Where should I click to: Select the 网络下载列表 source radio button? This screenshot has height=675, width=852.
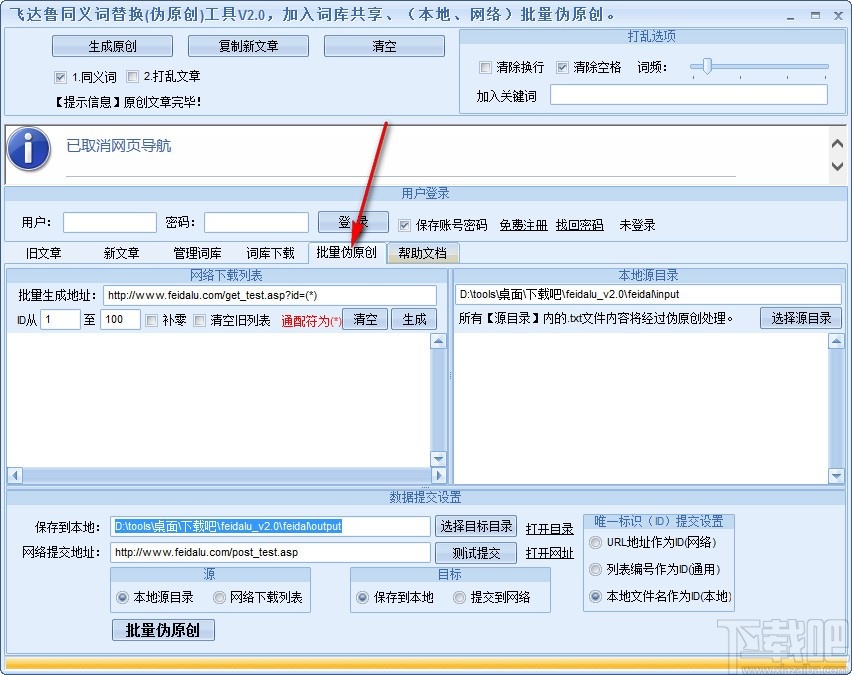click(x=220, y=597)
